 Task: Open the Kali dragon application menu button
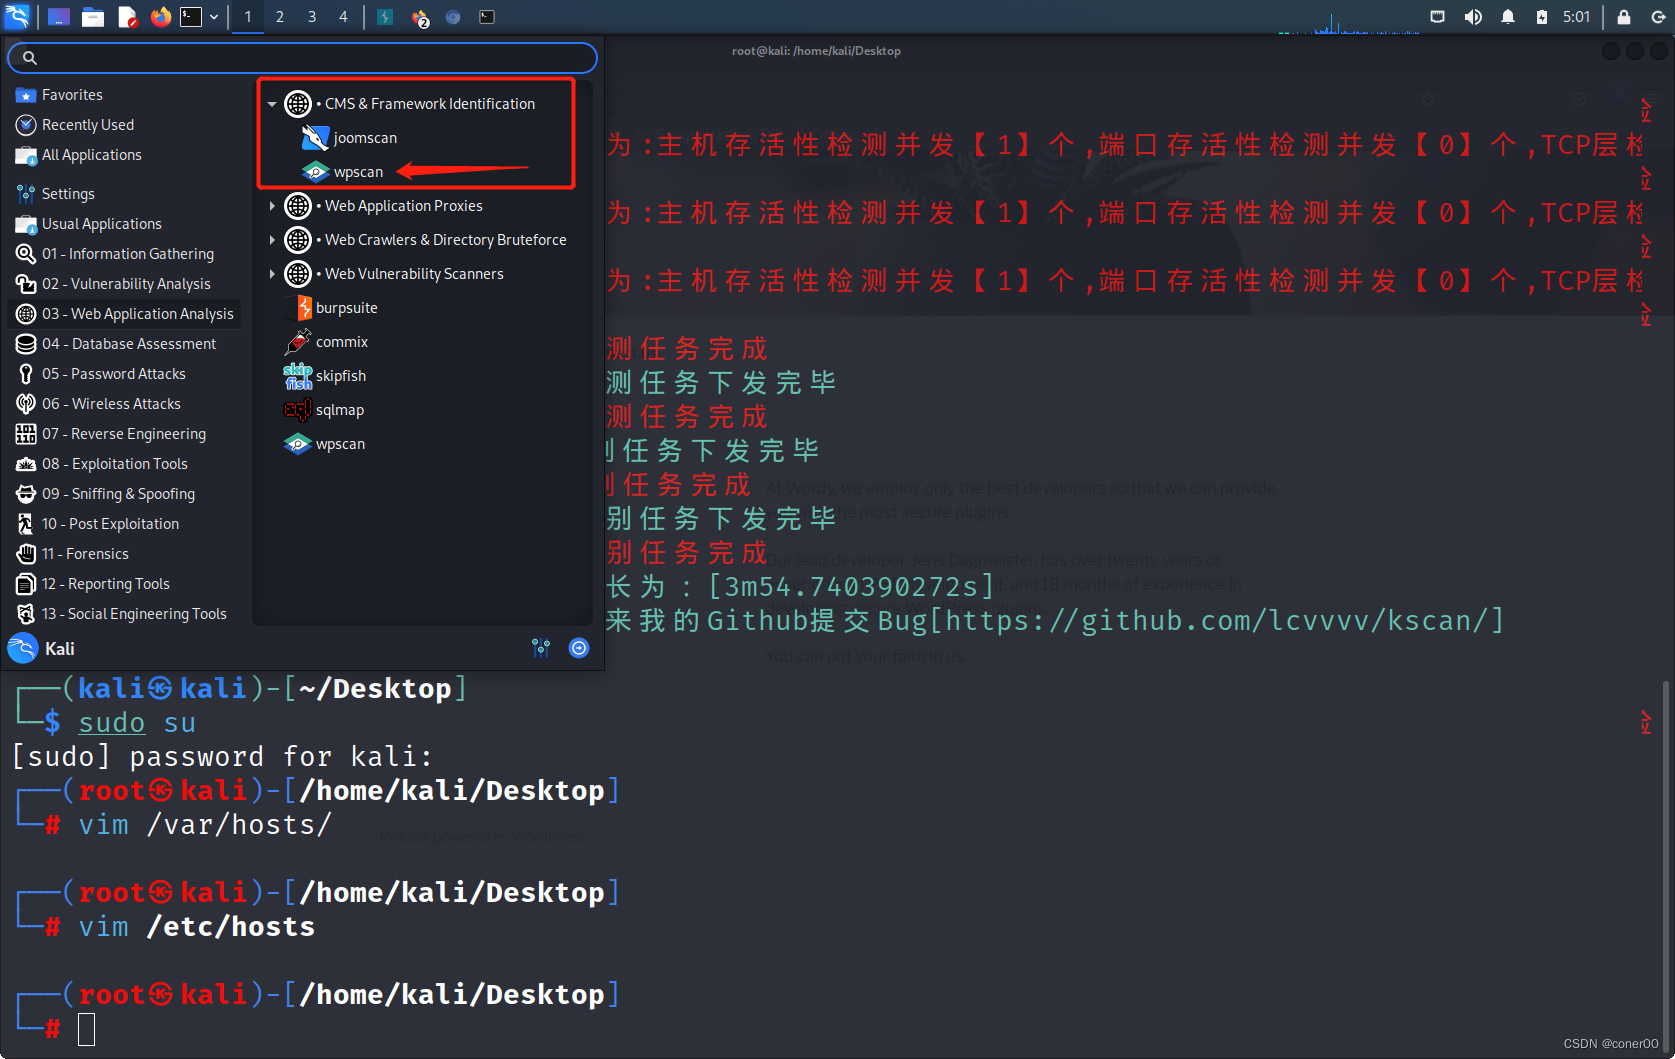17,16
